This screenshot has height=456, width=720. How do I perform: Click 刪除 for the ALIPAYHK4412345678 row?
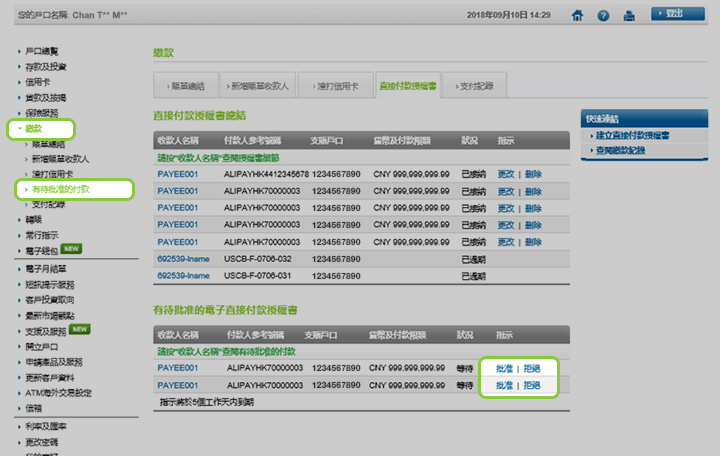(533, 174)
